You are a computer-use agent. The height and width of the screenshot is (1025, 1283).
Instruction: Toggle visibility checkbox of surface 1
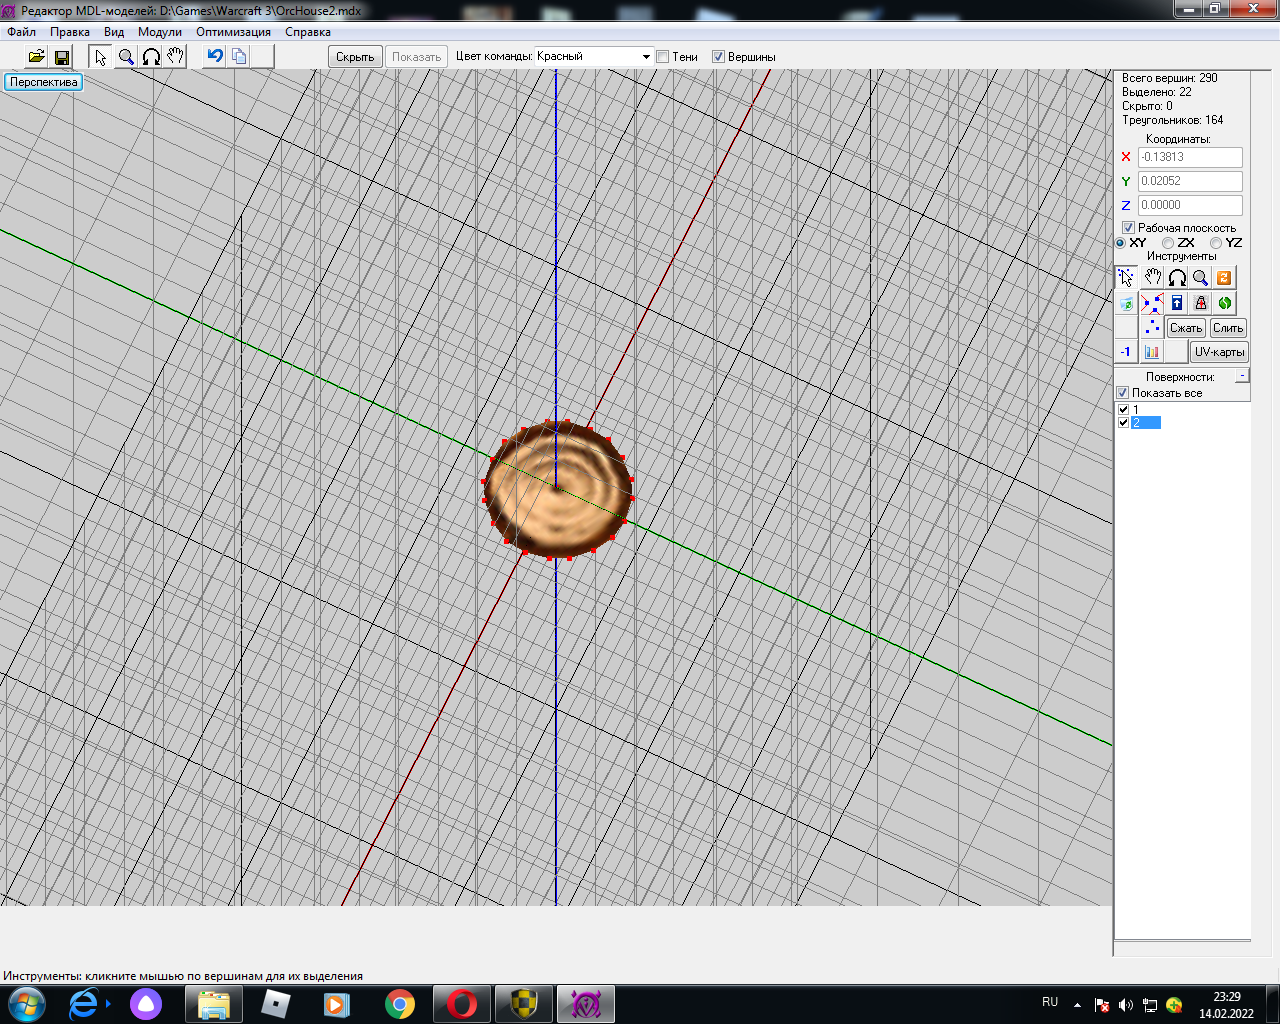coord(1123,410)
